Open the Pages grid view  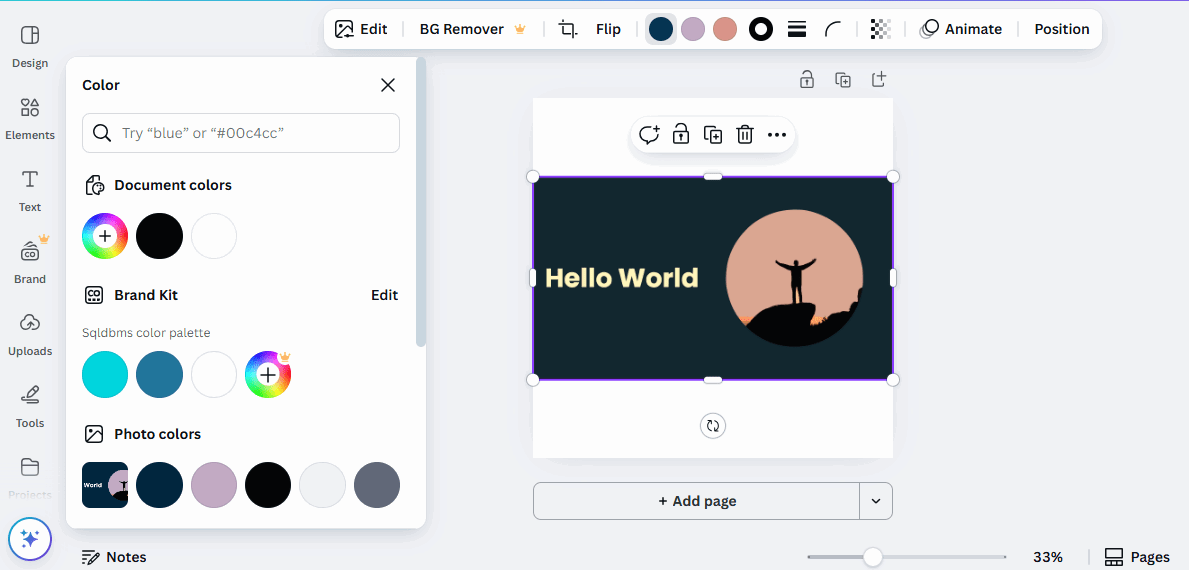[1137, 557]
